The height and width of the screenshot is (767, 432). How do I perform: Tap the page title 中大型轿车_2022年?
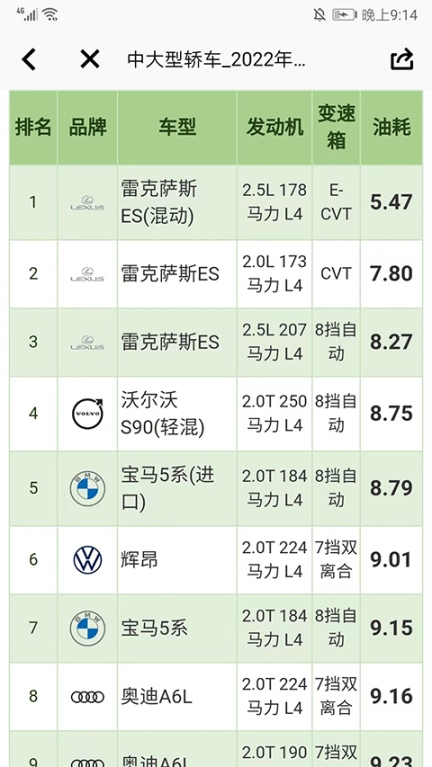click(x=216, y=60)
